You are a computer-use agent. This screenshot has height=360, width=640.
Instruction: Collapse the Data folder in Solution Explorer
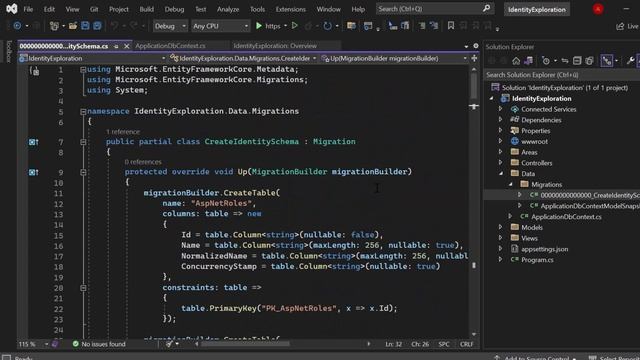point(501,173)
